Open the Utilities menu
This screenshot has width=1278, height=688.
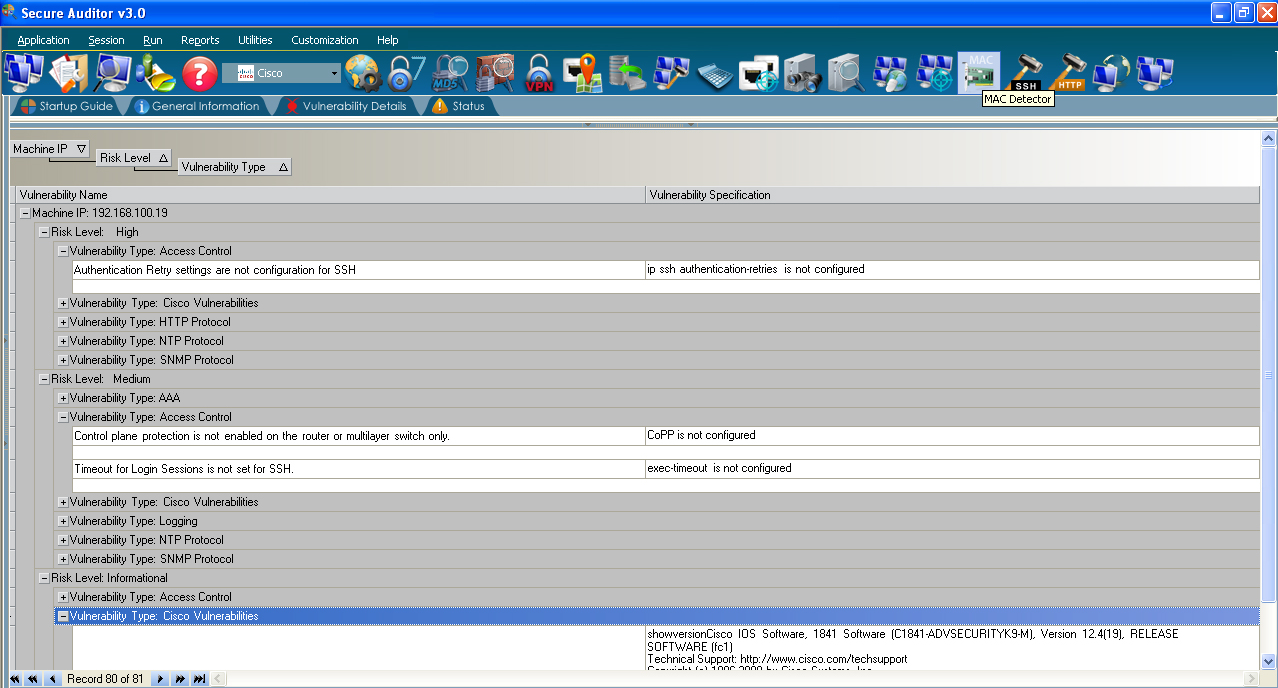click(x=255, y=40)
